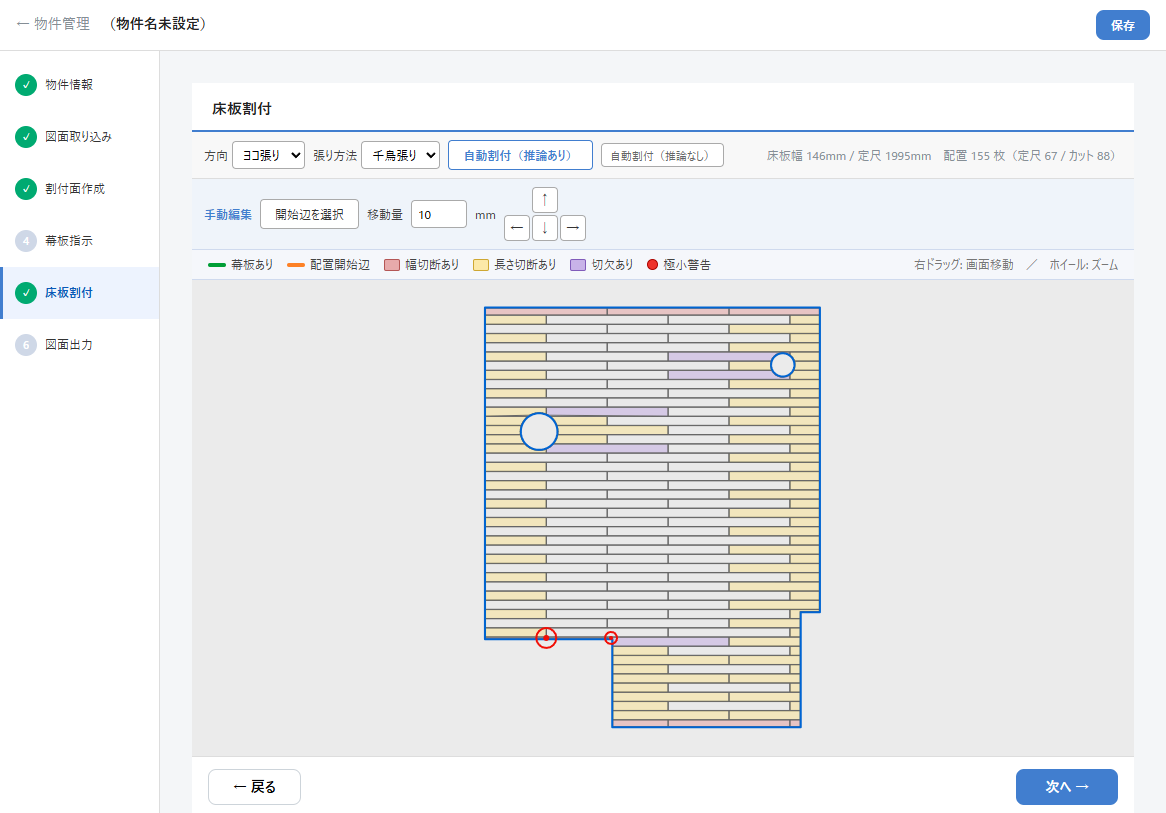This screenshot has height=813, width=1166.
Task: Click the green check icon for 物件情報
Action: (26, 85)
